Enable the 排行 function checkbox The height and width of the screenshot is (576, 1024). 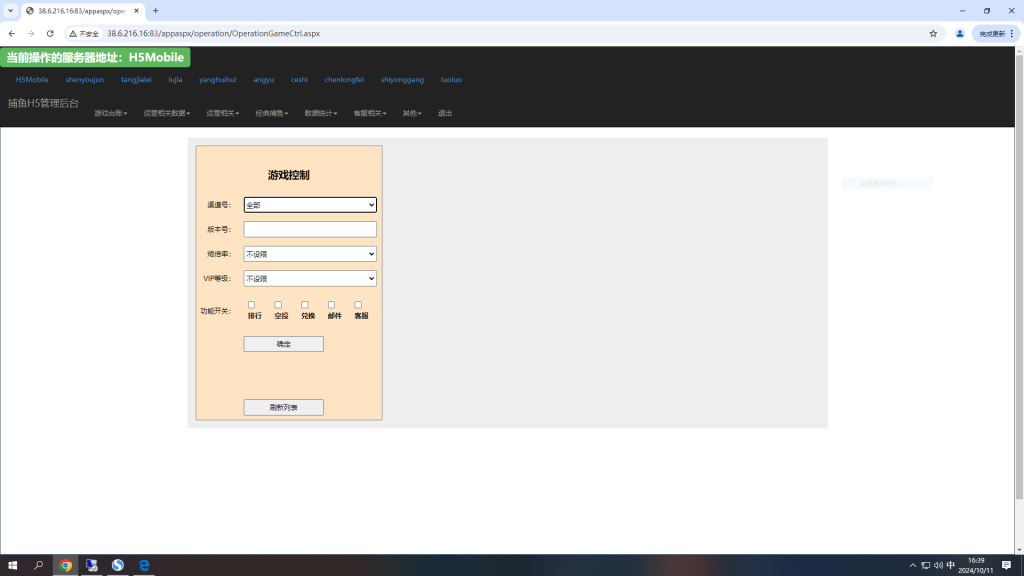(x=252, y=305)
